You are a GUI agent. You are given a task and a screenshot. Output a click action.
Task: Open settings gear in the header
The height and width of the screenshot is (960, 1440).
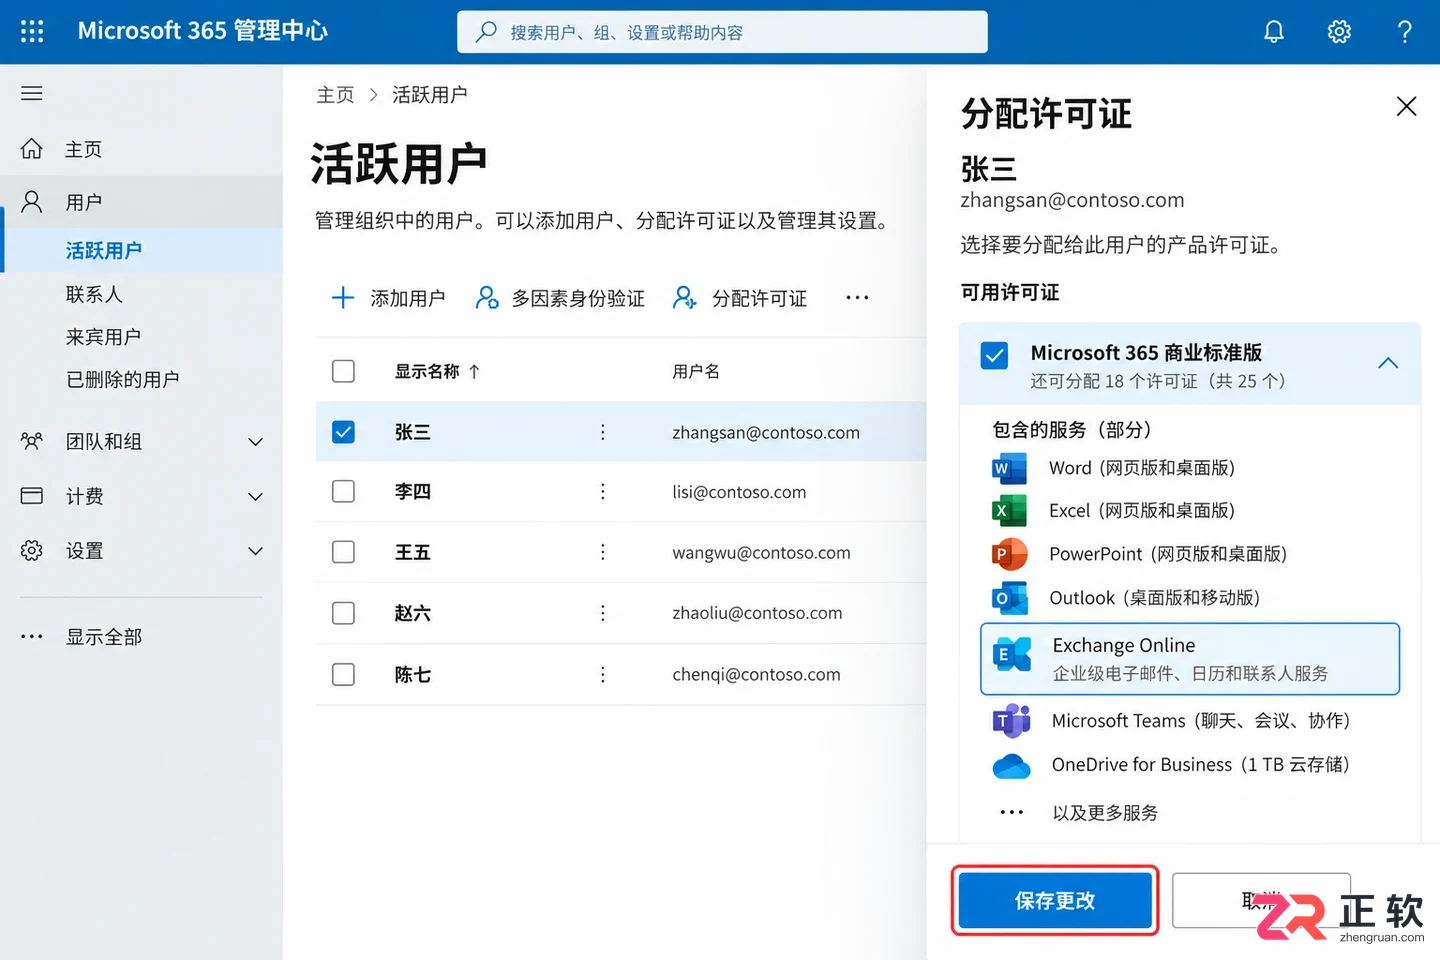click(1339, 32)
